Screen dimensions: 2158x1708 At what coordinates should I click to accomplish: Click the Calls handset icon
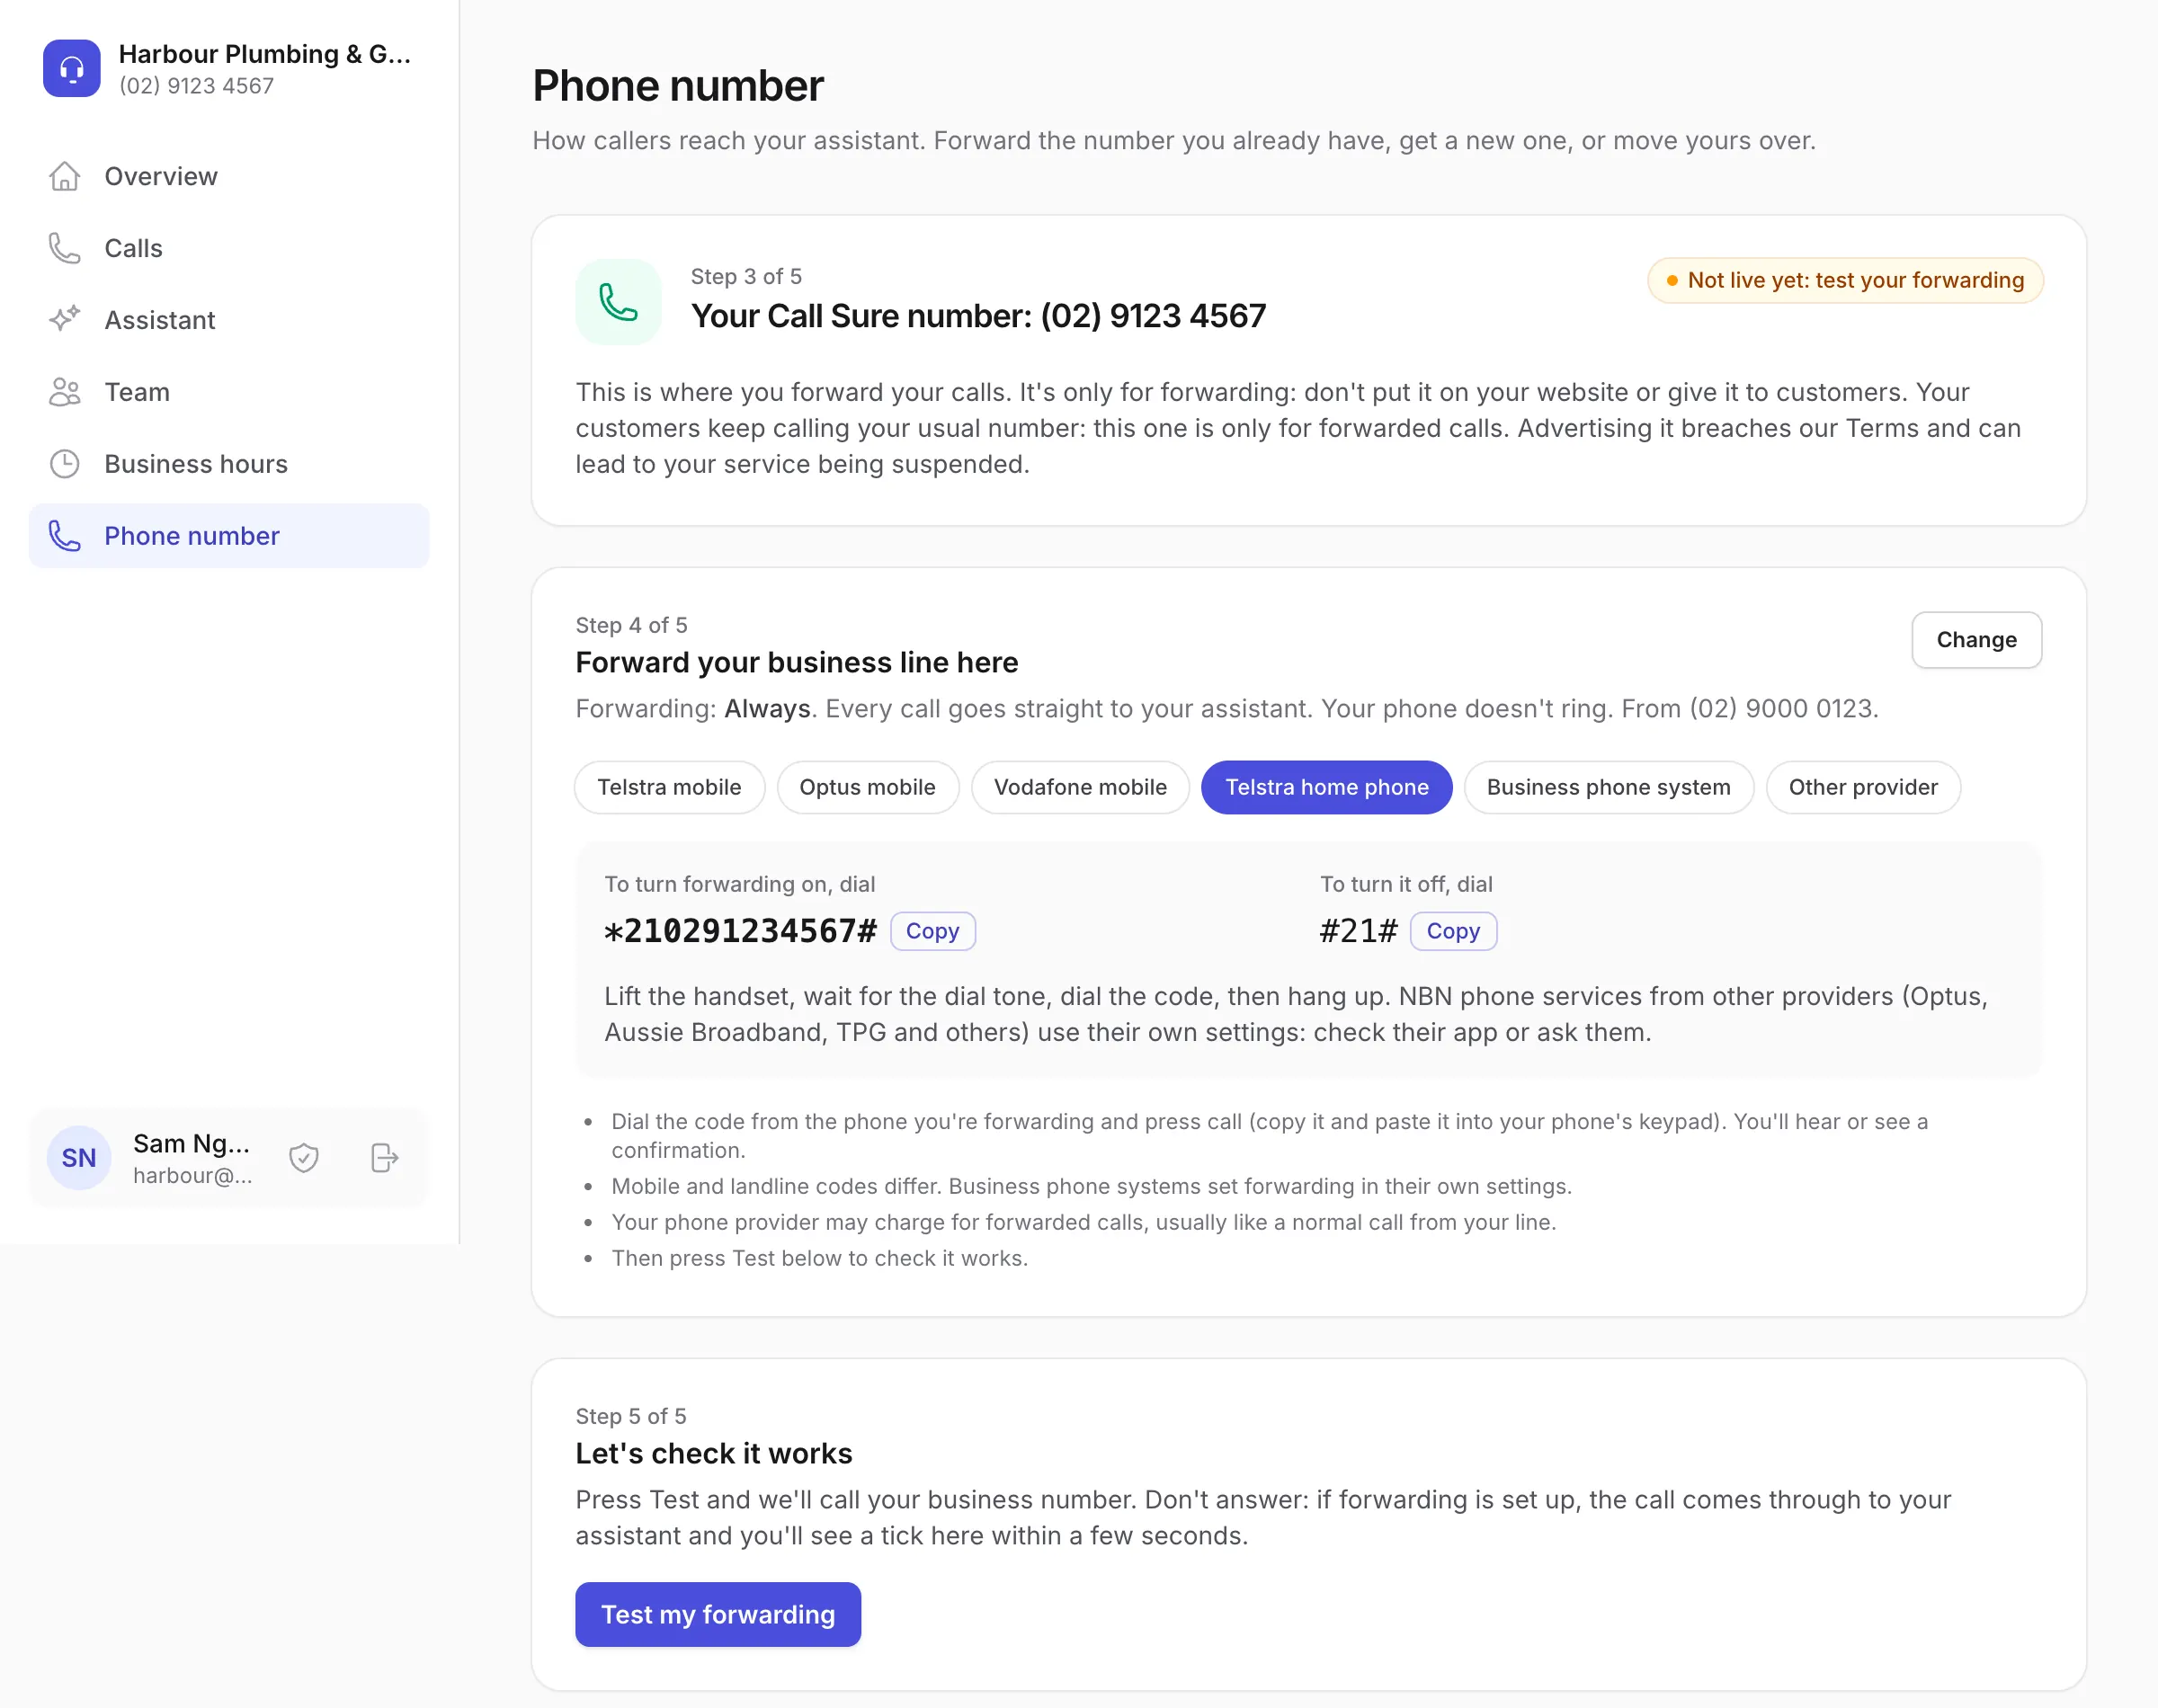tap(65, 248)
